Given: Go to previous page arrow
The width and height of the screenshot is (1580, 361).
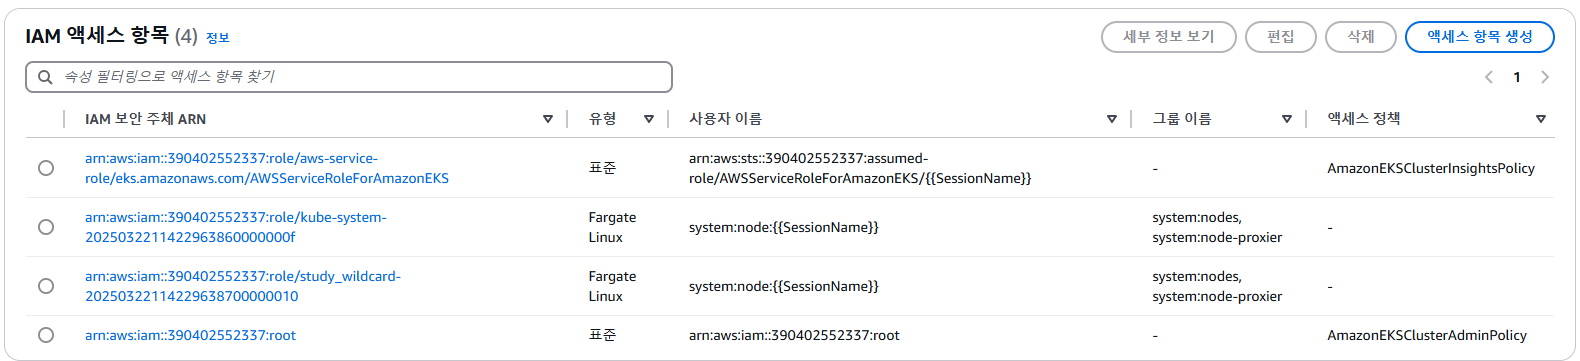Looking at the screenshot, I should tap(1489, 77).
